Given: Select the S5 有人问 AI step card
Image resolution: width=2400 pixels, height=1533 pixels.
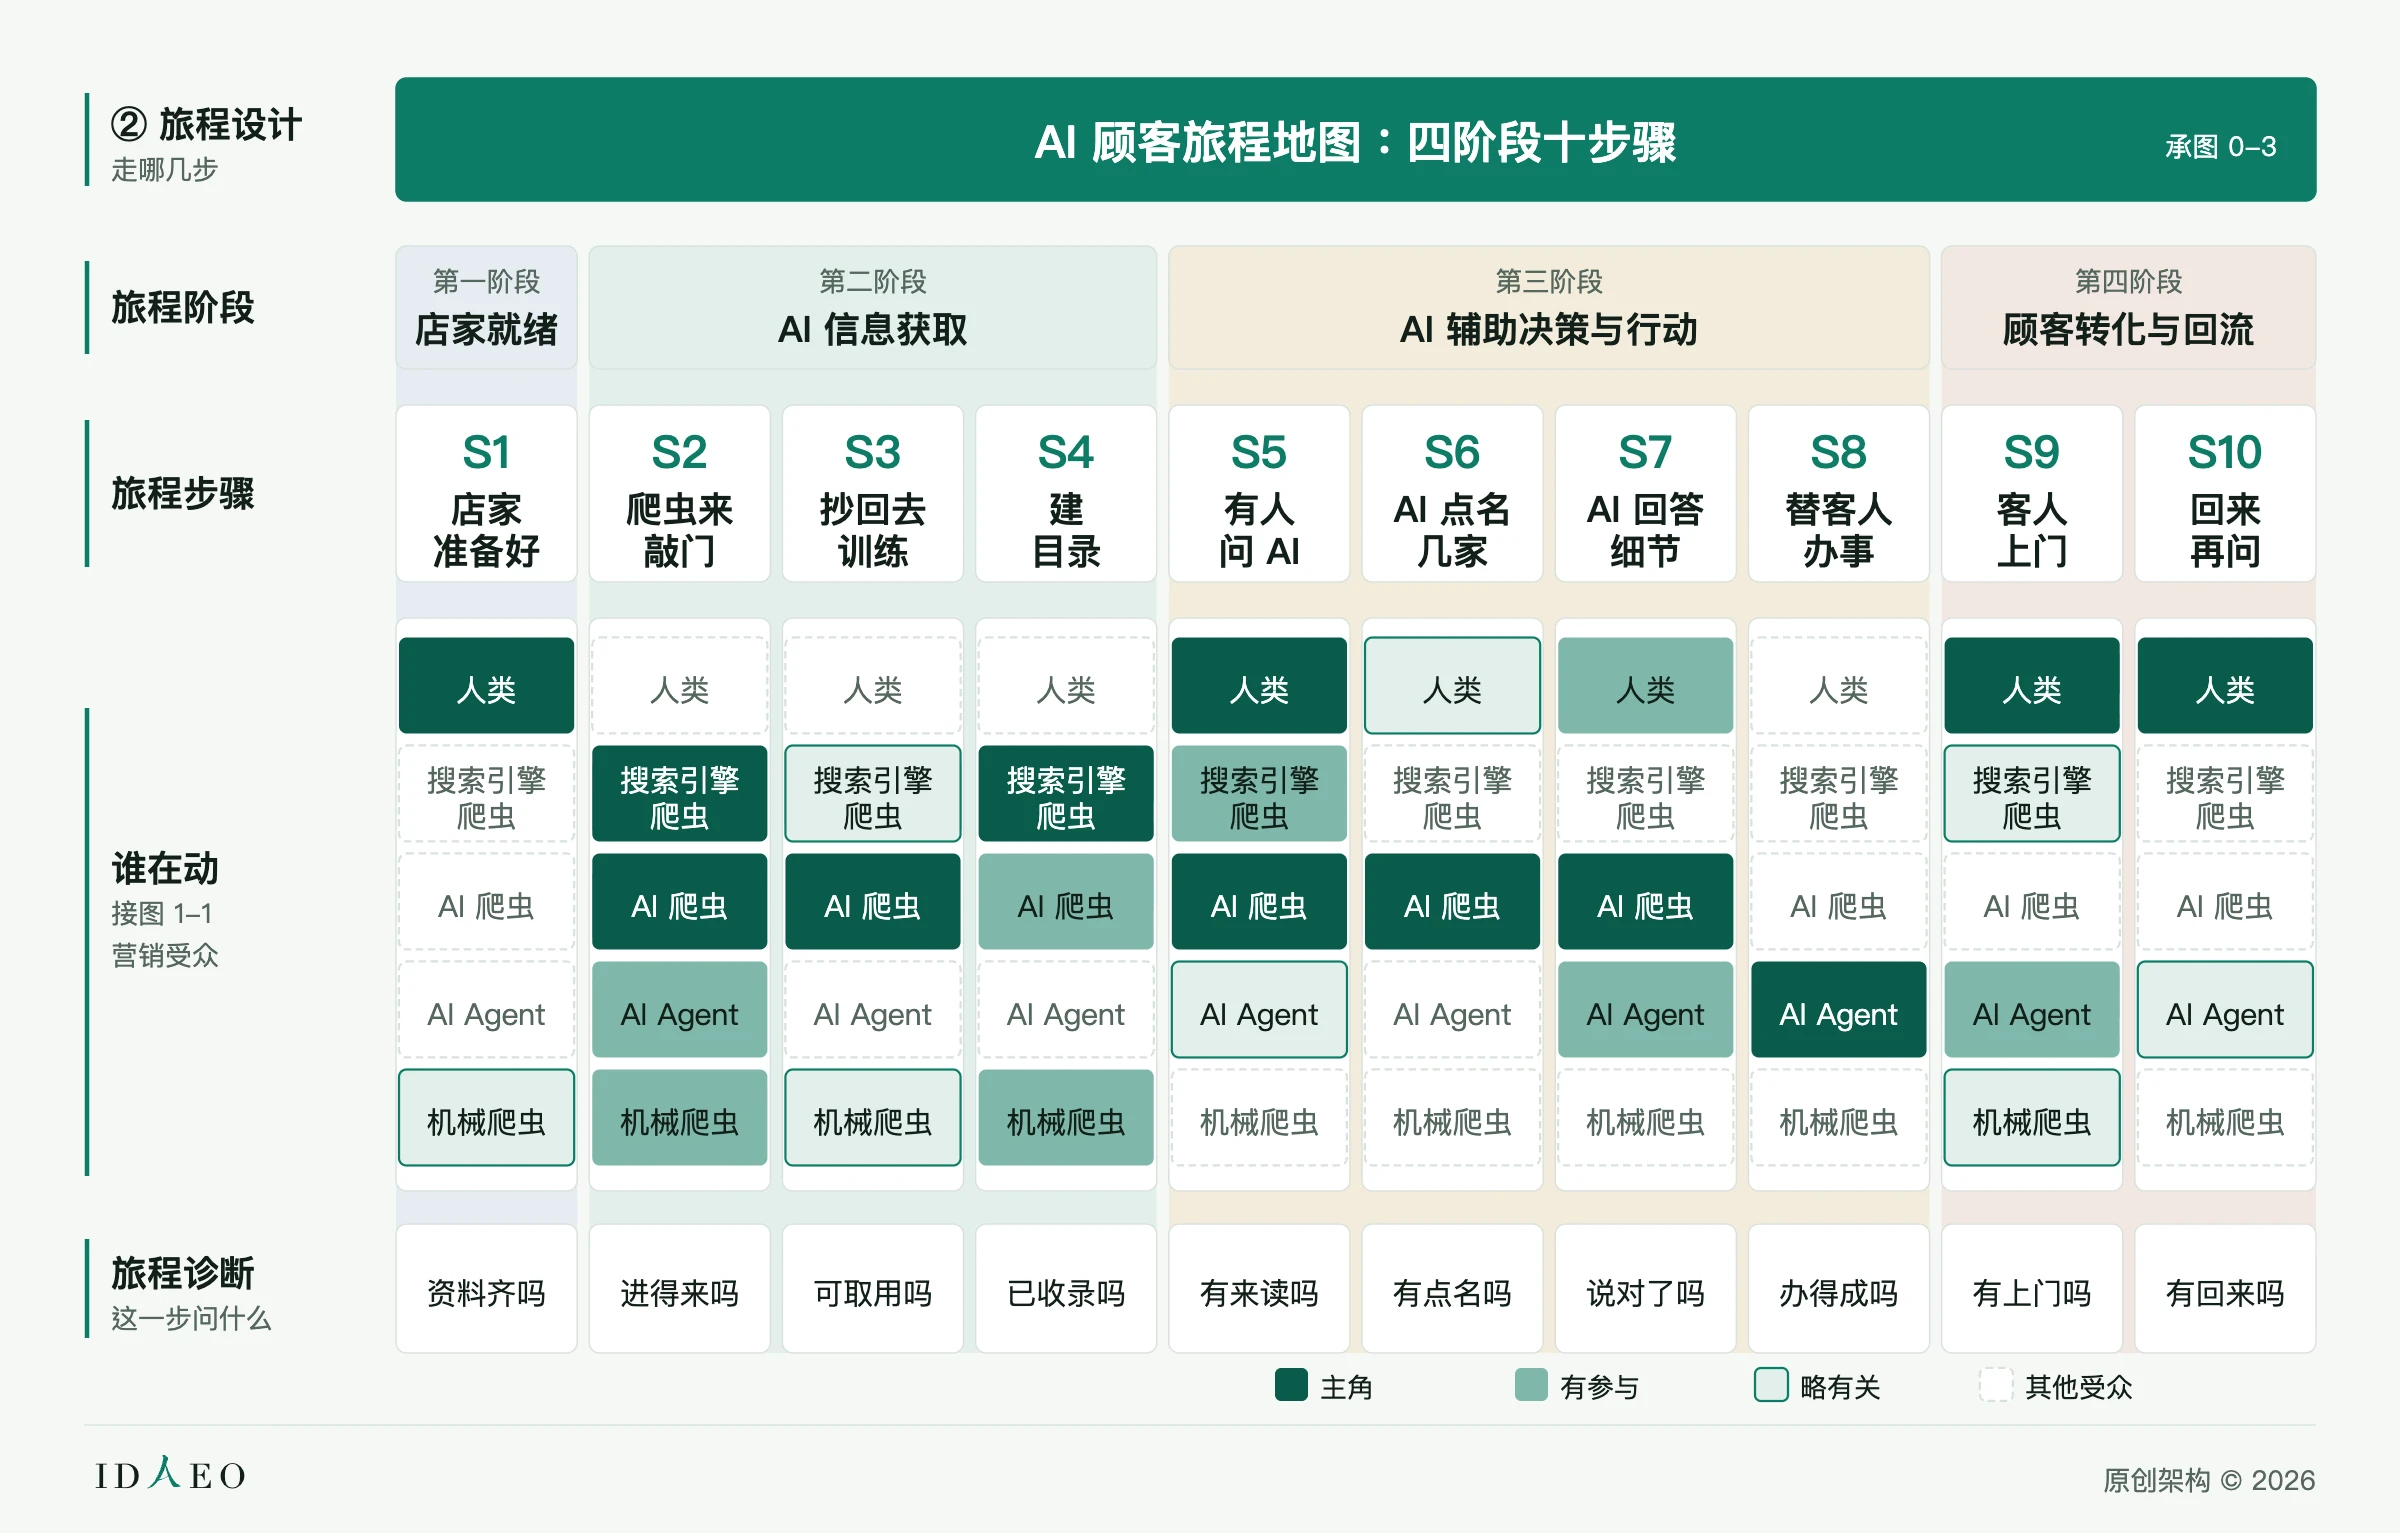Looking at the screenshot, I should [1259, 493].
